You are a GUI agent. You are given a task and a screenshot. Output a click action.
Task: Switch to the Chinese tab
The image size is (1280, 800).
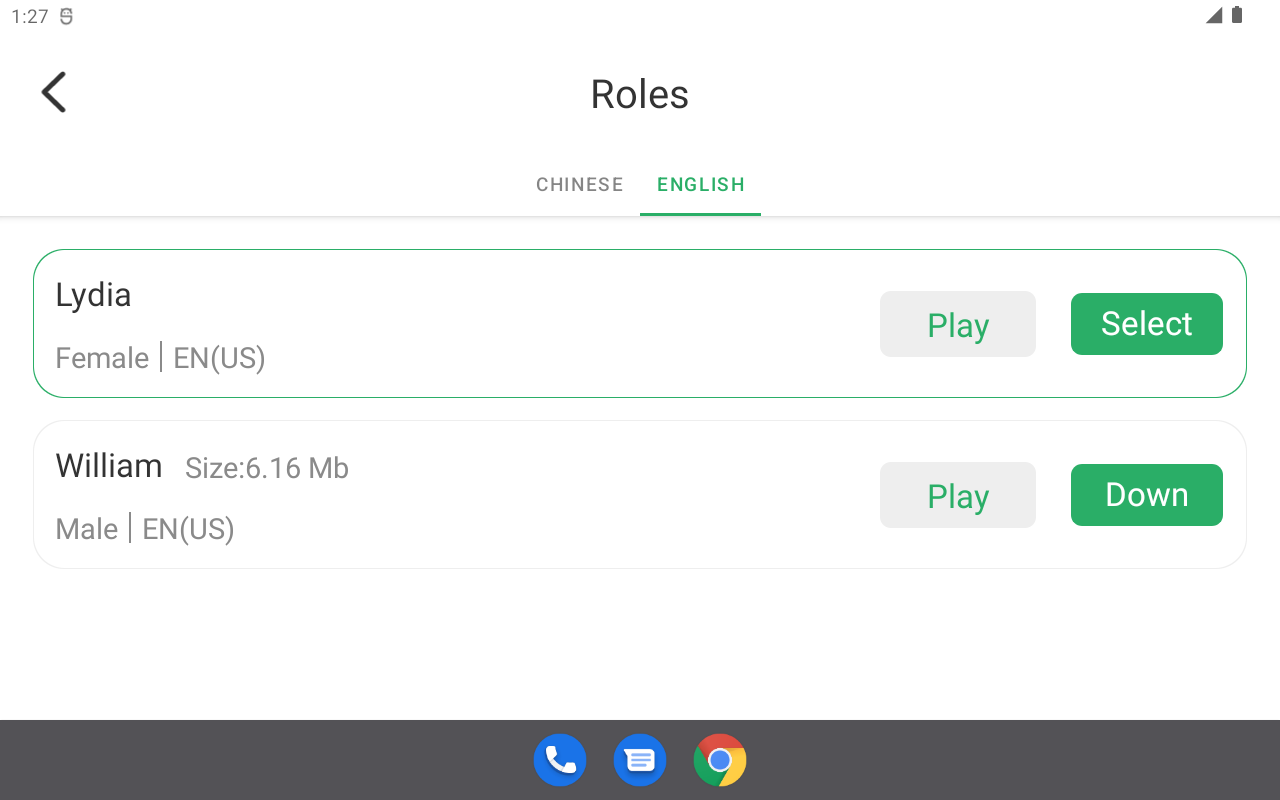coord(579,185)
